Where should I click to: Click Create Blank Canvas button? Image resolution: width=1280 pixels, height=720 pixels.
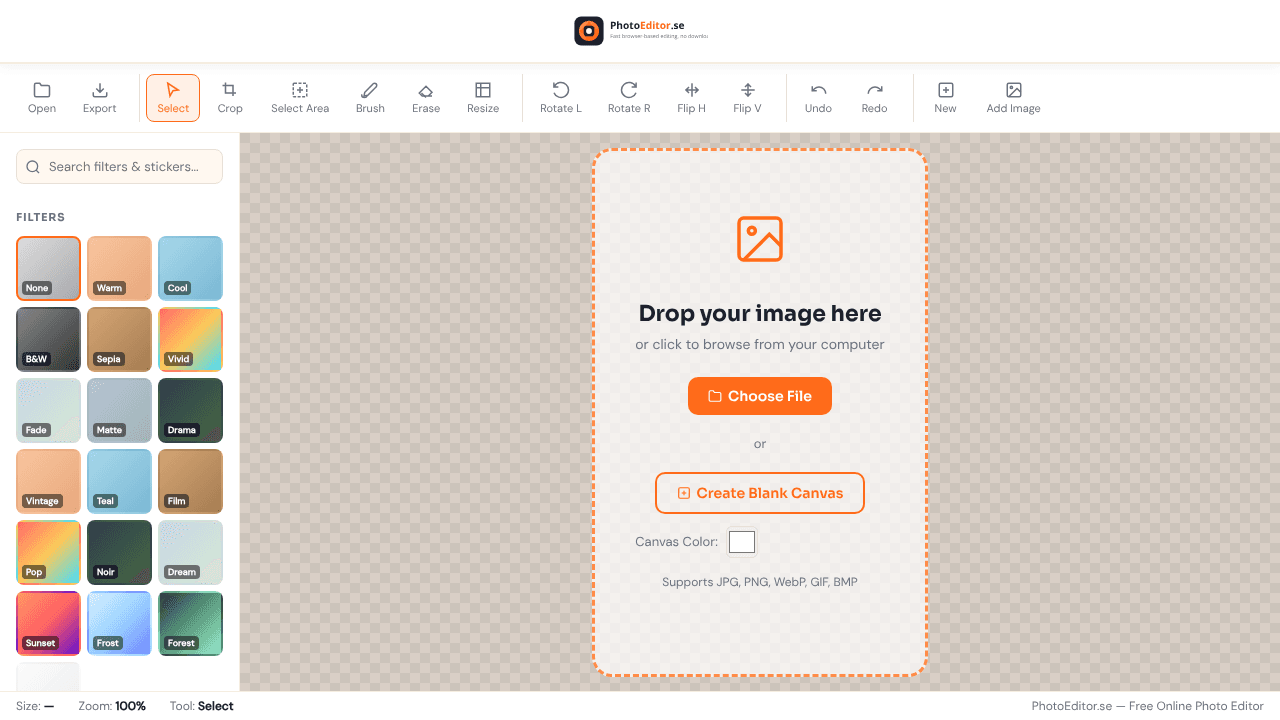click(x=760, y=493)
